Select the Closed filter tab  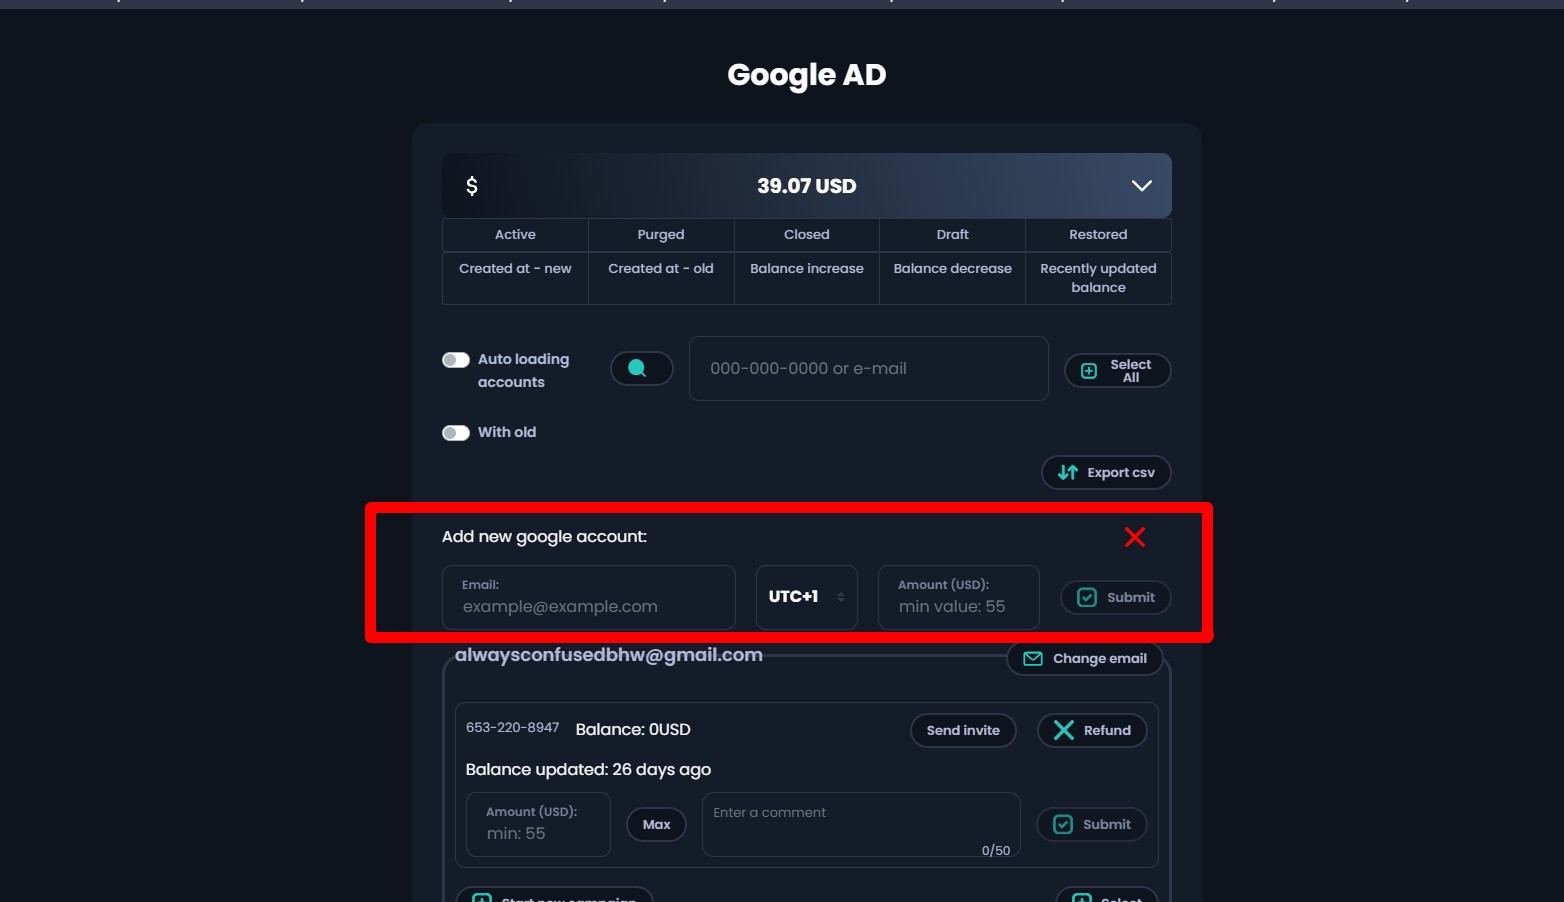[x=807, y=235]
